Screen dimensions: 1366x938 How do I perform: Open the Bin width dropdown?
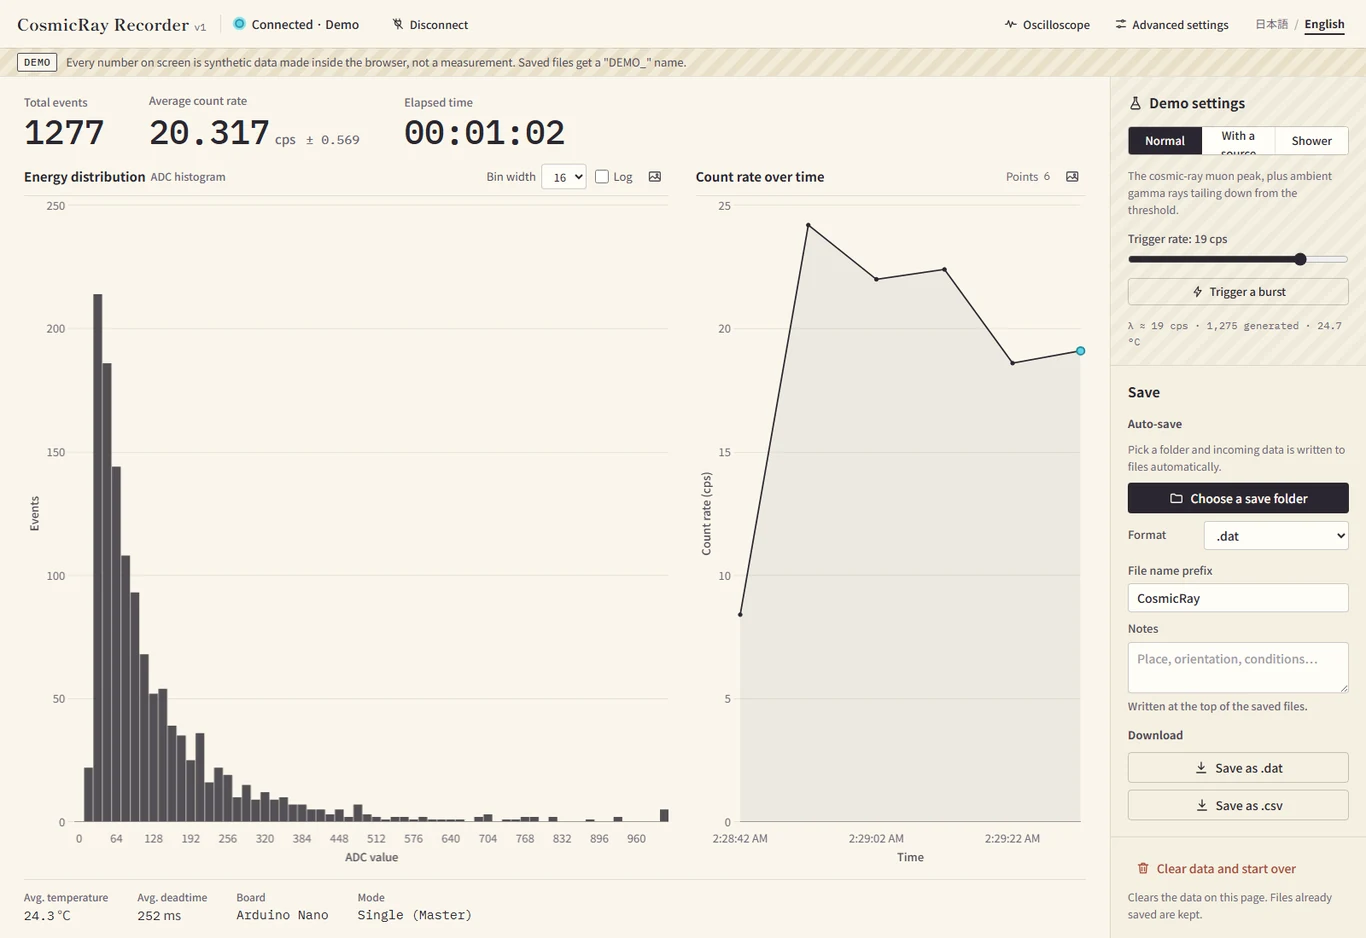tap(564, 177)
